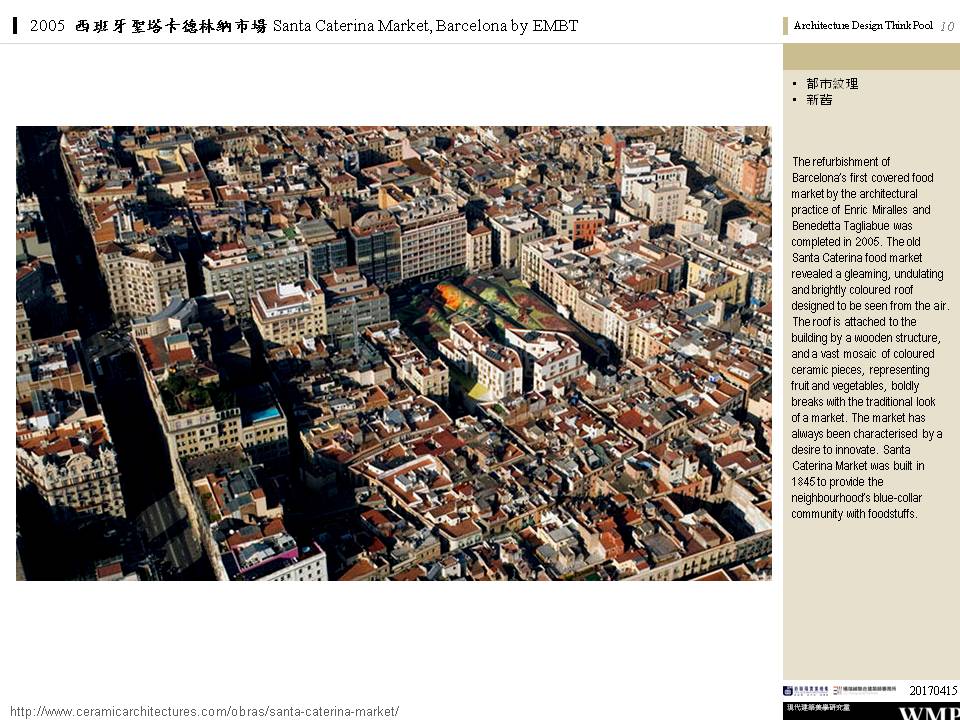960x720 pixels.
Task: Click the slide number 10
Action: pos(947,26)
